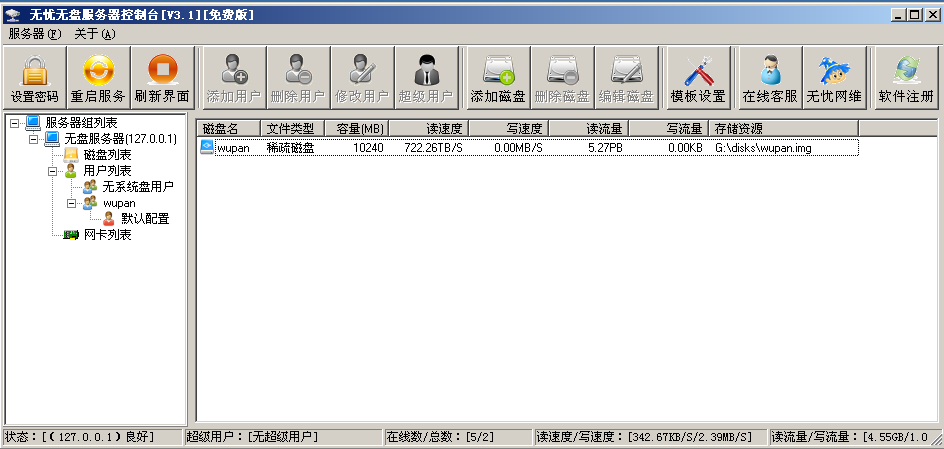
Task: Open 无忧网维 toolbar icon
Action: tap(834, 78)
